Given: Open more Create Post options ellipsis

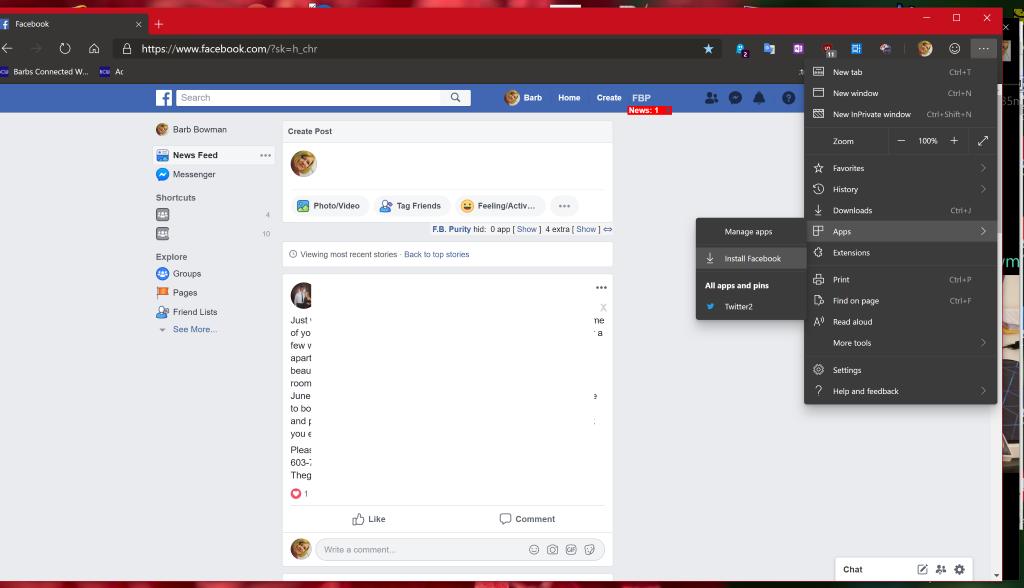Looking at the screenshot, I should (x=564, y=206).
